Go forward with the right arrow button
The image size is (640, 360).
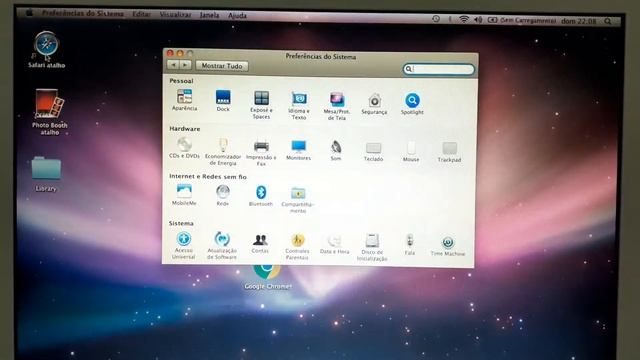185,65
